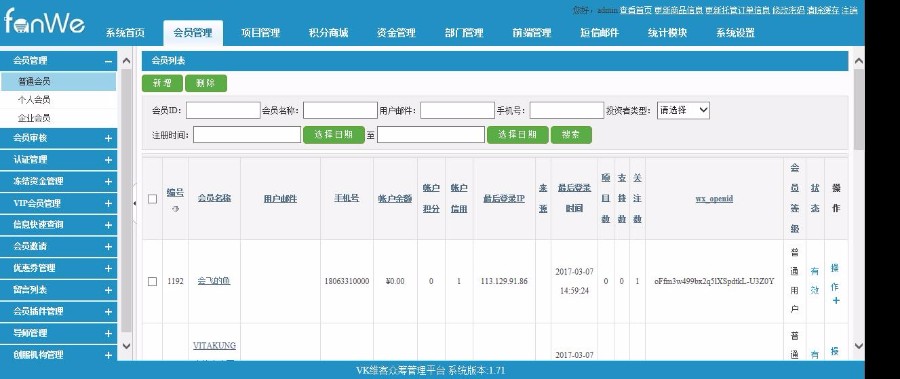Expand the VIP会员管理 section

point(108,203)
